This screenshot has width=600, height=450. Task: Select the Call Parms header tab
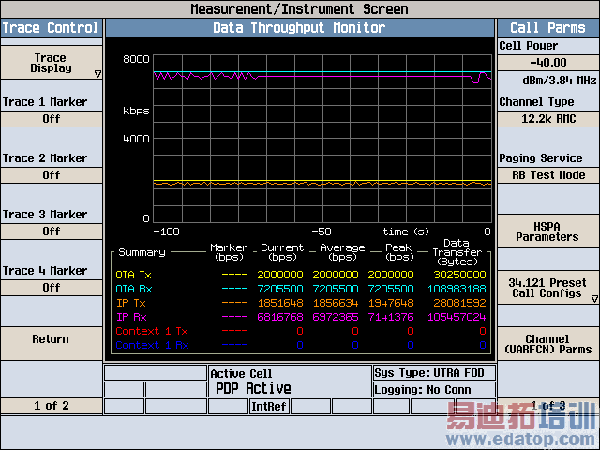tap(548, 28)
